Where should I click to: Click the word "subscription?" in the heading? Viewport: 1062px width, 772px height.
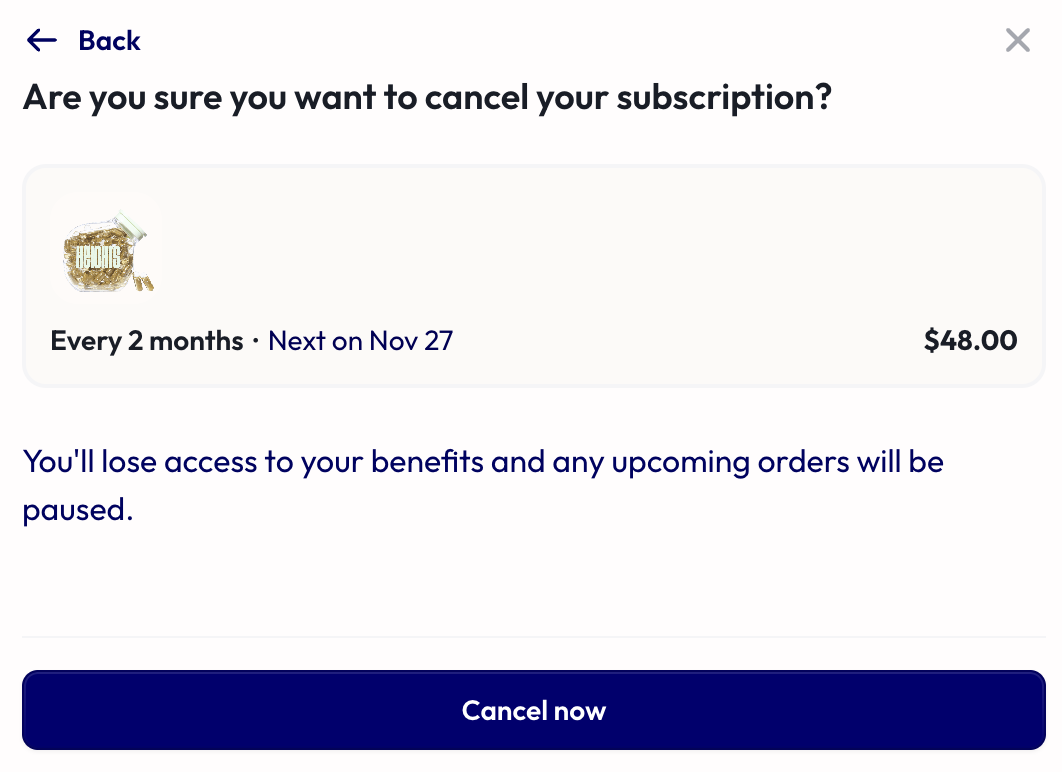pos(724,98)
